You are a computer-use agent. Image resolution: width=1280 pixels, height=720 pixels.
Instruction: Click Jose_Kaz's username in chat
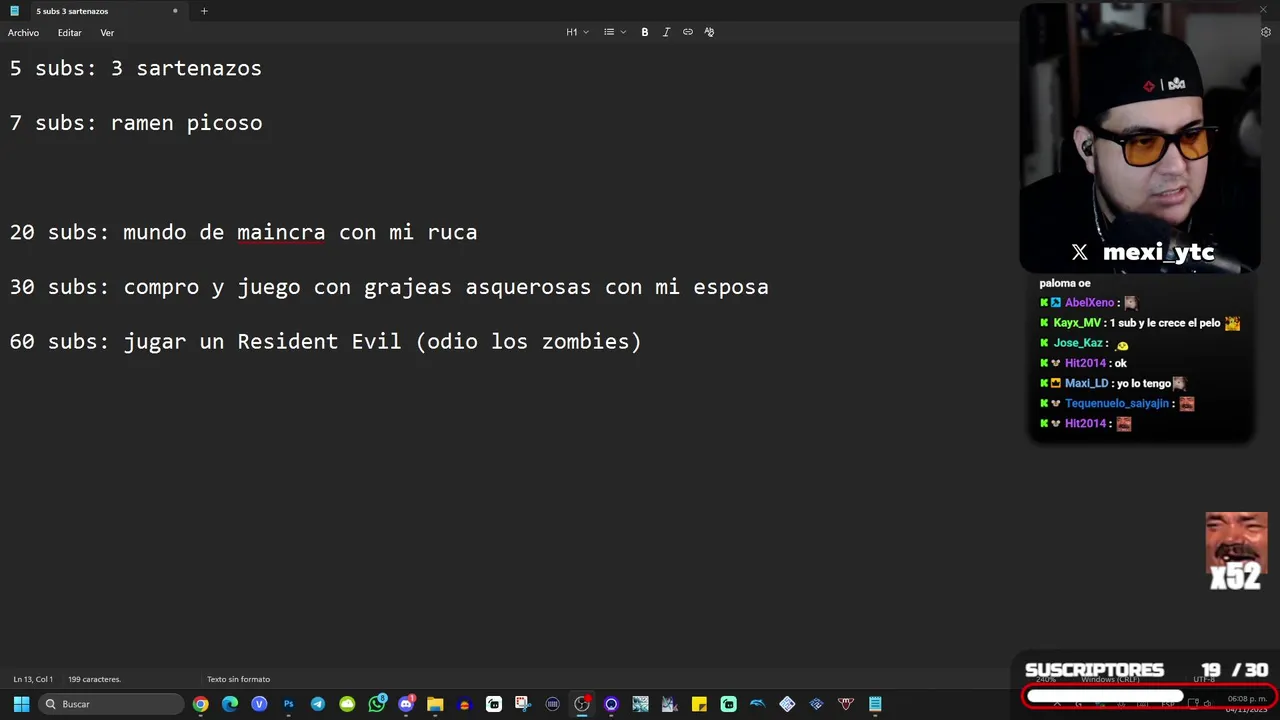(1078, 343)
